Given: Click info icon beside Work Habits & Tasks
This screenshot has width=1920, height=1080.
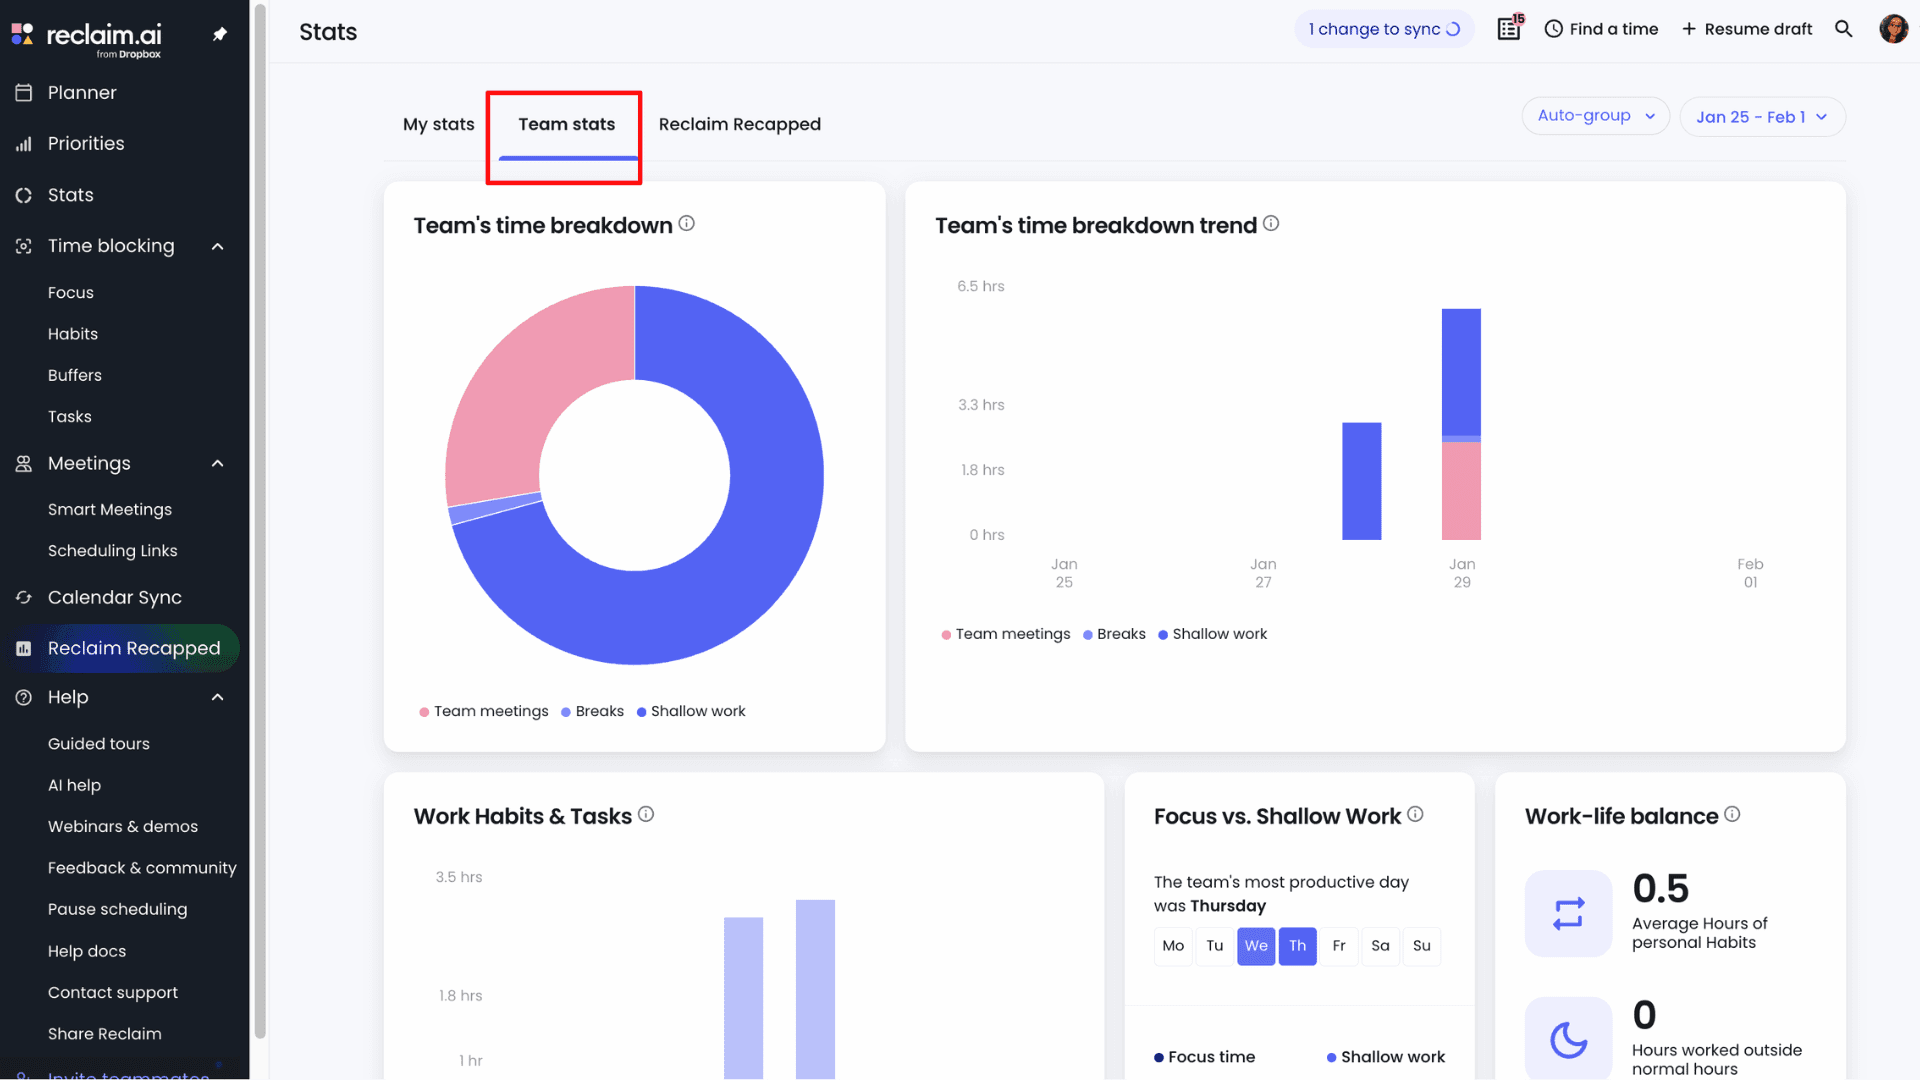Looking at the screenshot, I should (x=646, y=815).
